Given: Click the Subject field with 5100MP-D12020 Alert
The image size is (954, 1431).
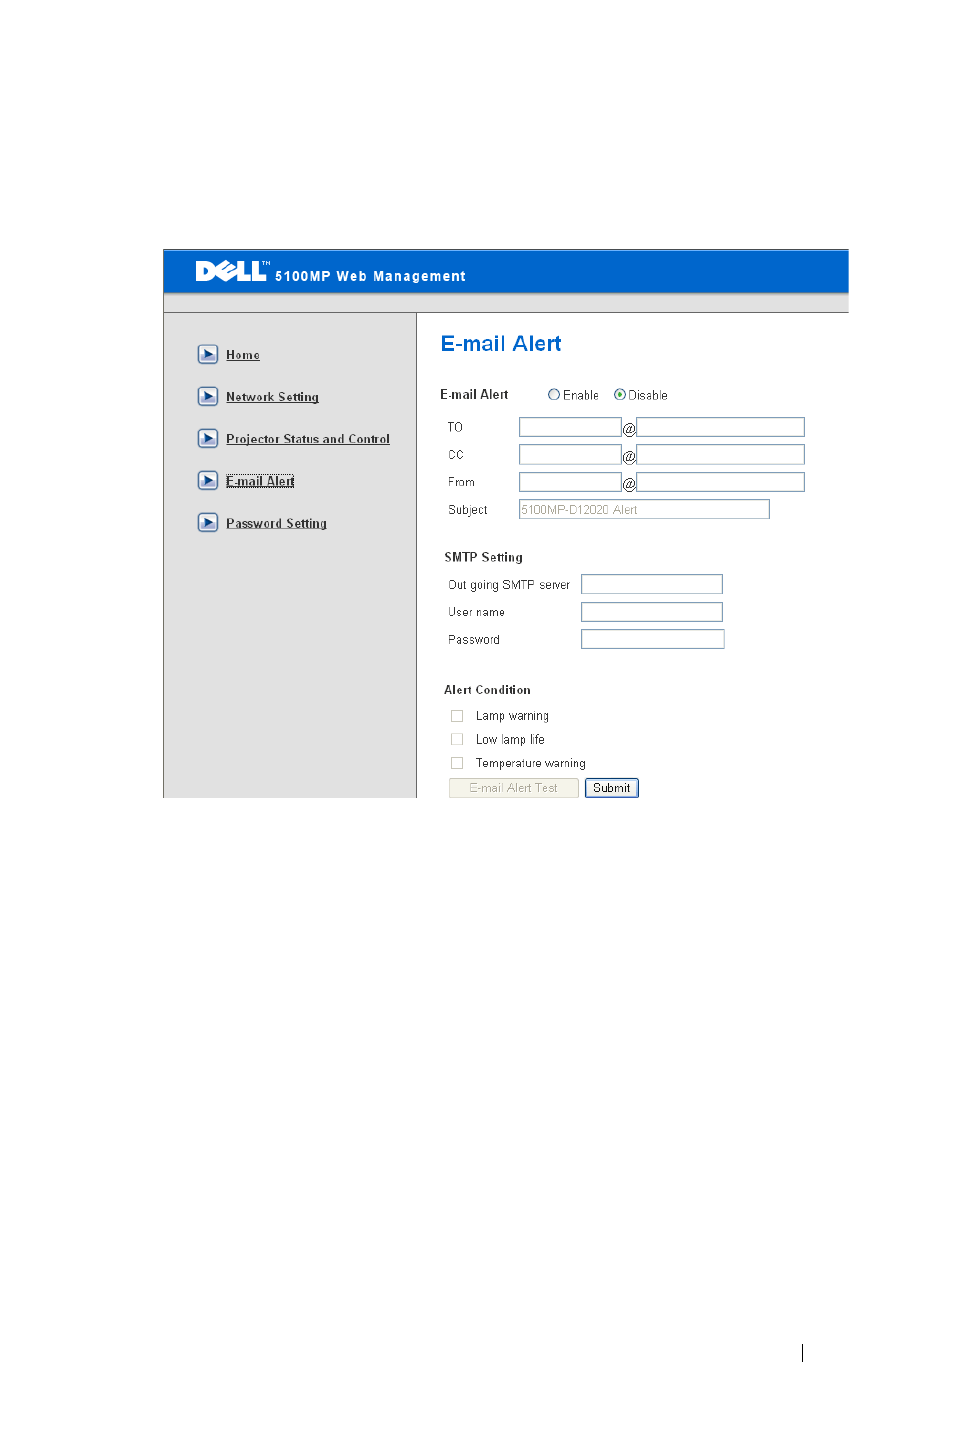Looking at the screenshot, I should point(644,509).
